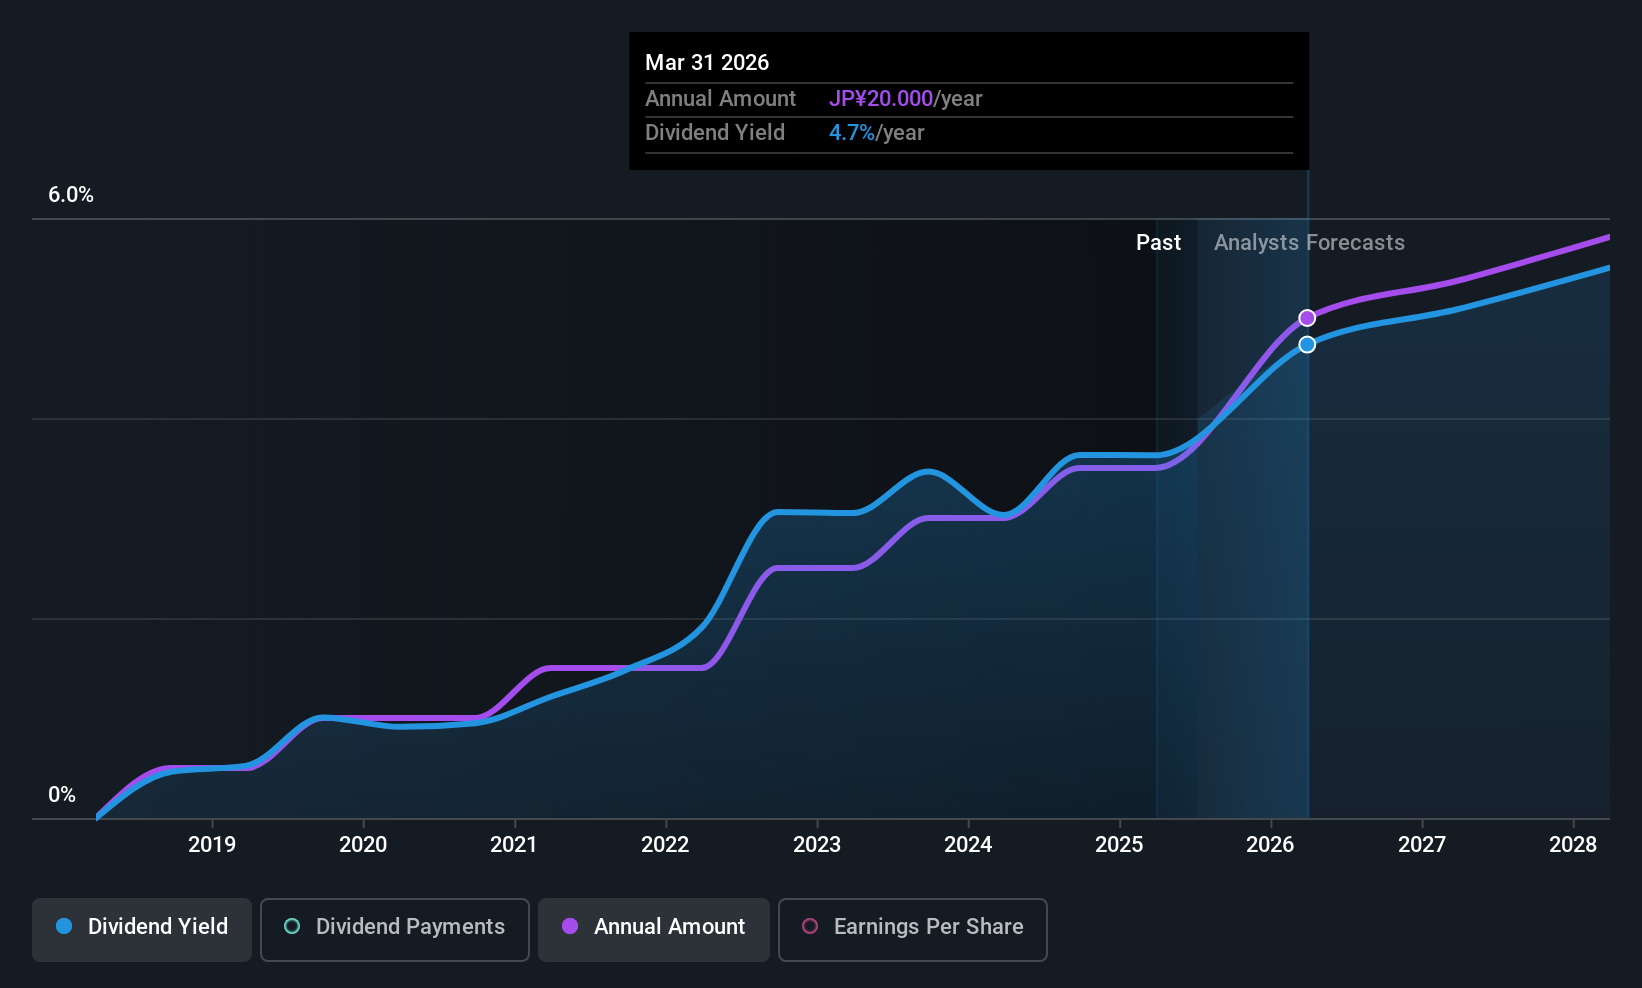Toggle the Dividend Yield legend button
The image size is (1642, 988).
tap(142, 929)
